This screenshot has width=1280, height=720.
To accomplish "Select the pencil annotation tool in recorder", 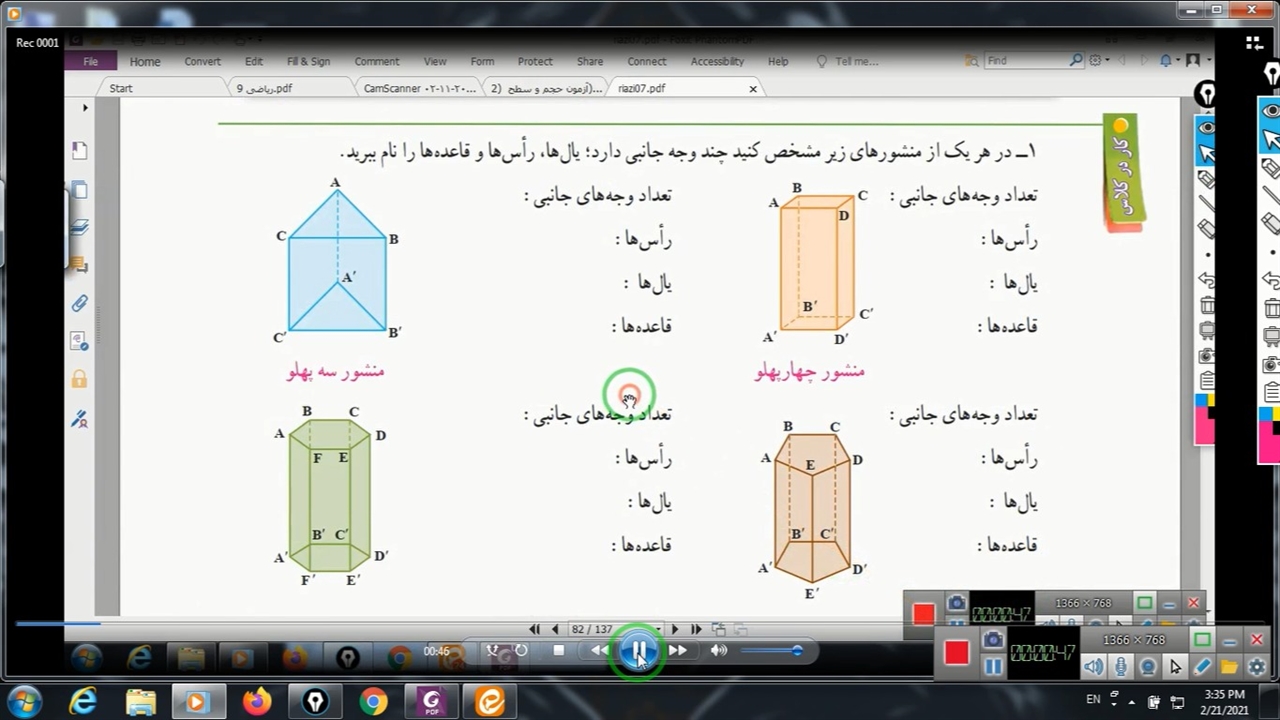I will point(1202,667).
